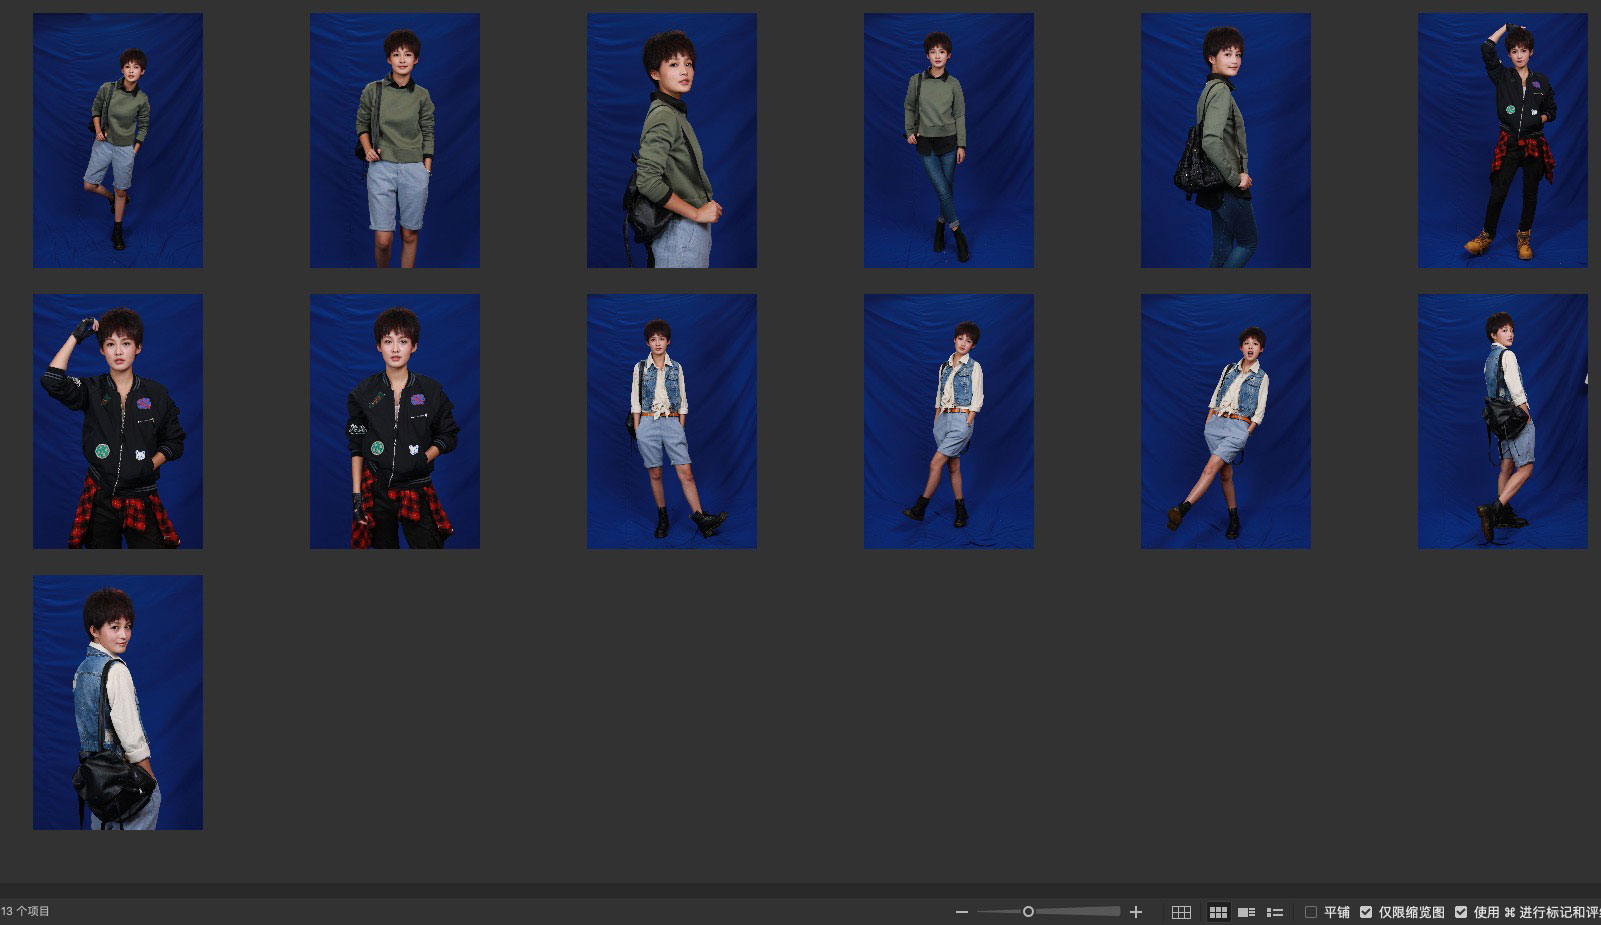This screenshot has height=925, width=1601.
Task: Select the side-profile green sweater close-up photo
Action: [x=672, y=140]
